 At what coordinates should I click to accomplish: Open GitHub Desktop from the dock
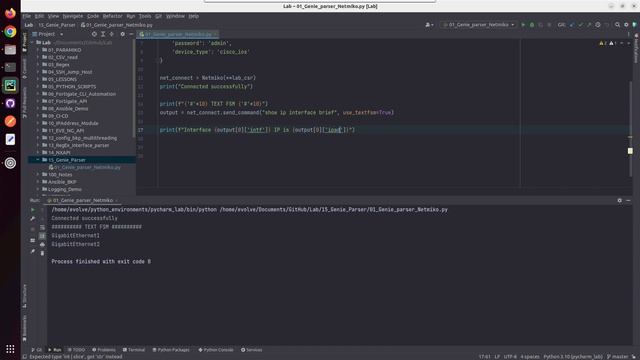pos(10,103)
